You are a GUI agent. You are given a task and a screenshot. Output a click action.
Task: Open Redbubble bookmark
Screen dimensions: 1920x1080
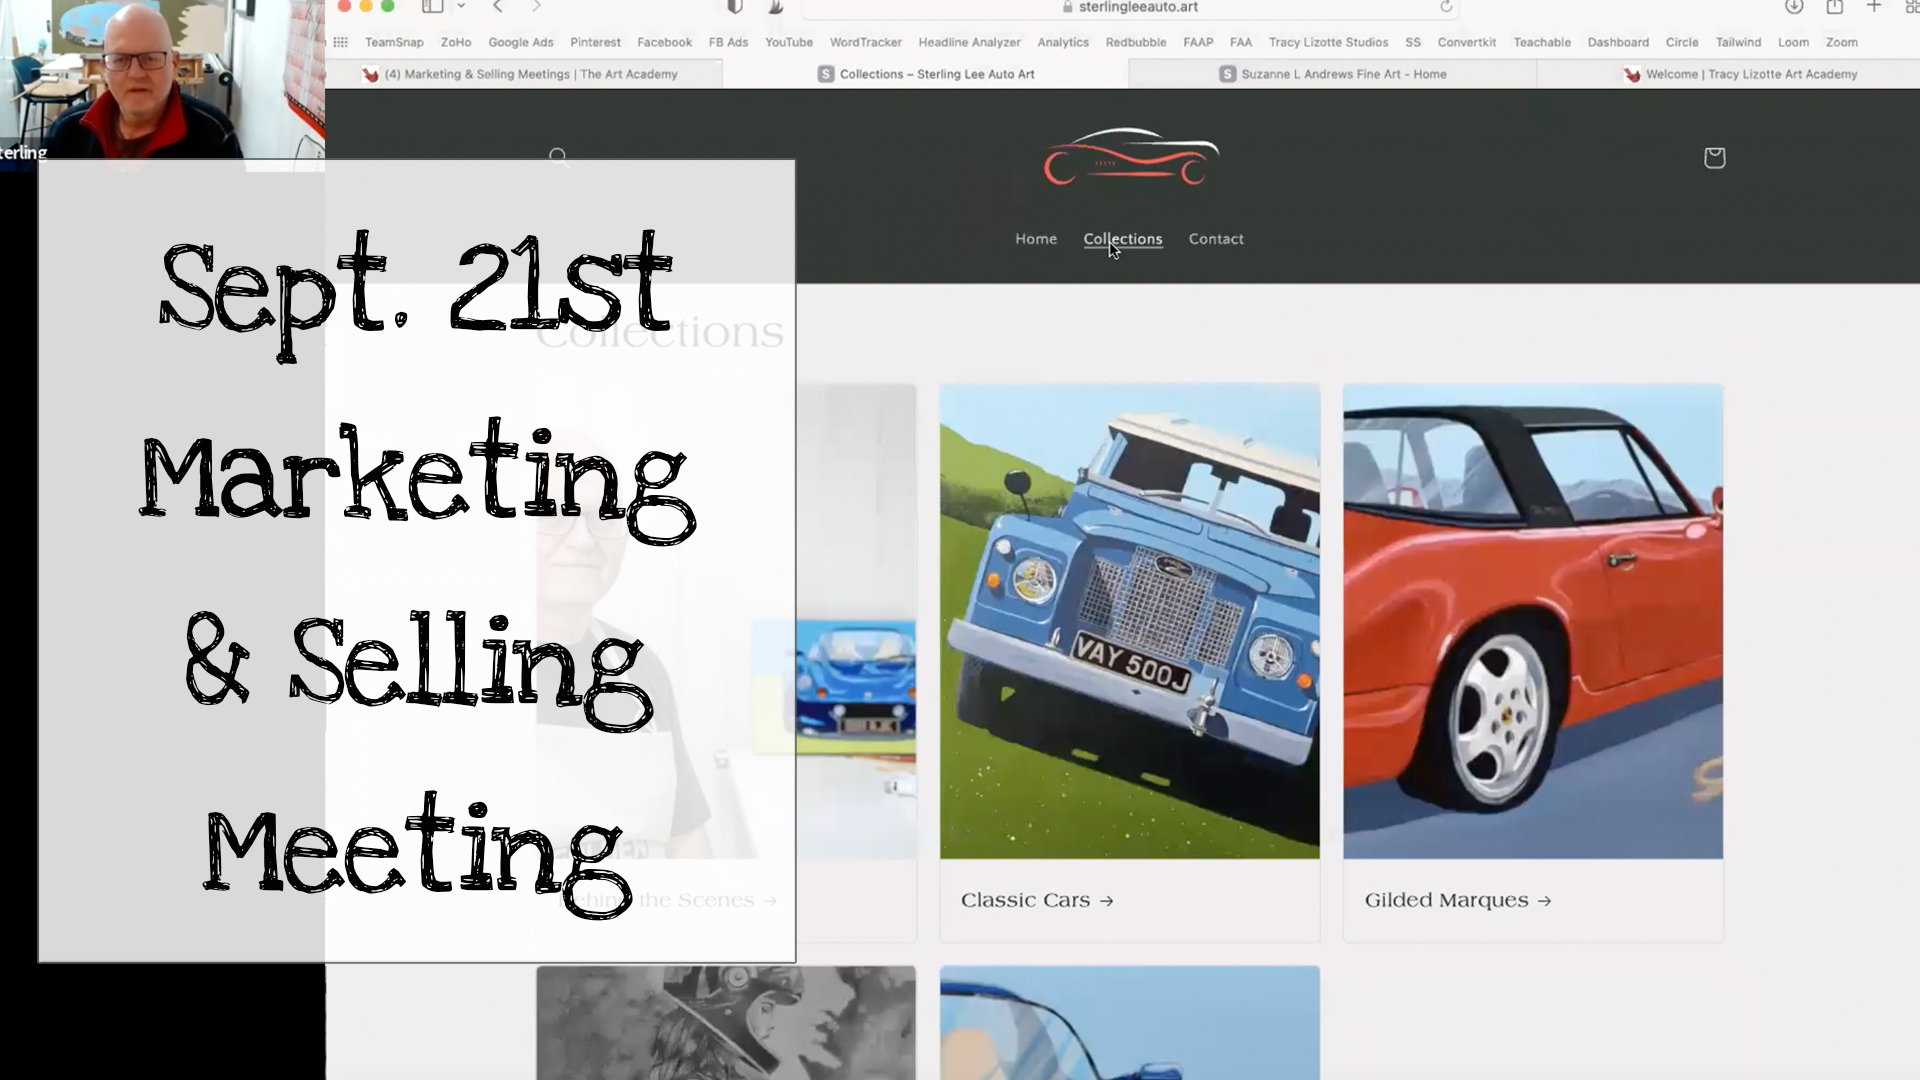[x=1136, y=42]
